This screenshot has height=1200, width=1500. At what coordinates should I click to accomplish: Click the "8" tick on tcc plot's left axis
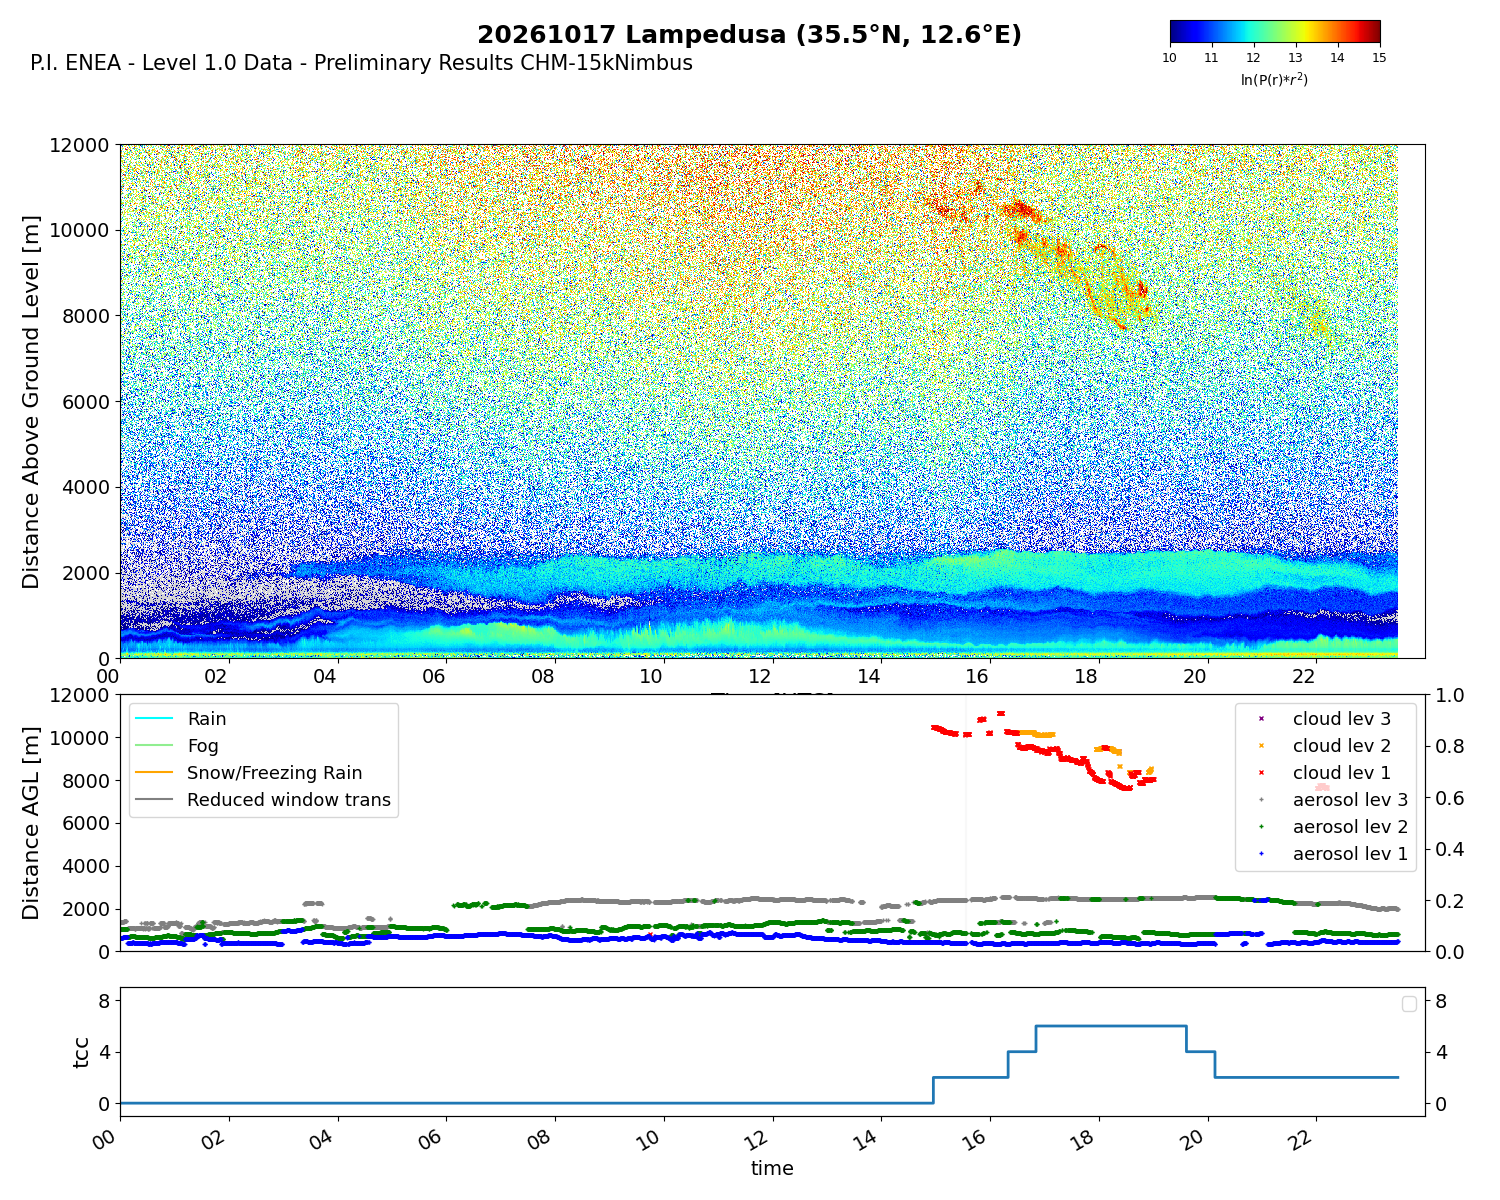(104, 1001)
